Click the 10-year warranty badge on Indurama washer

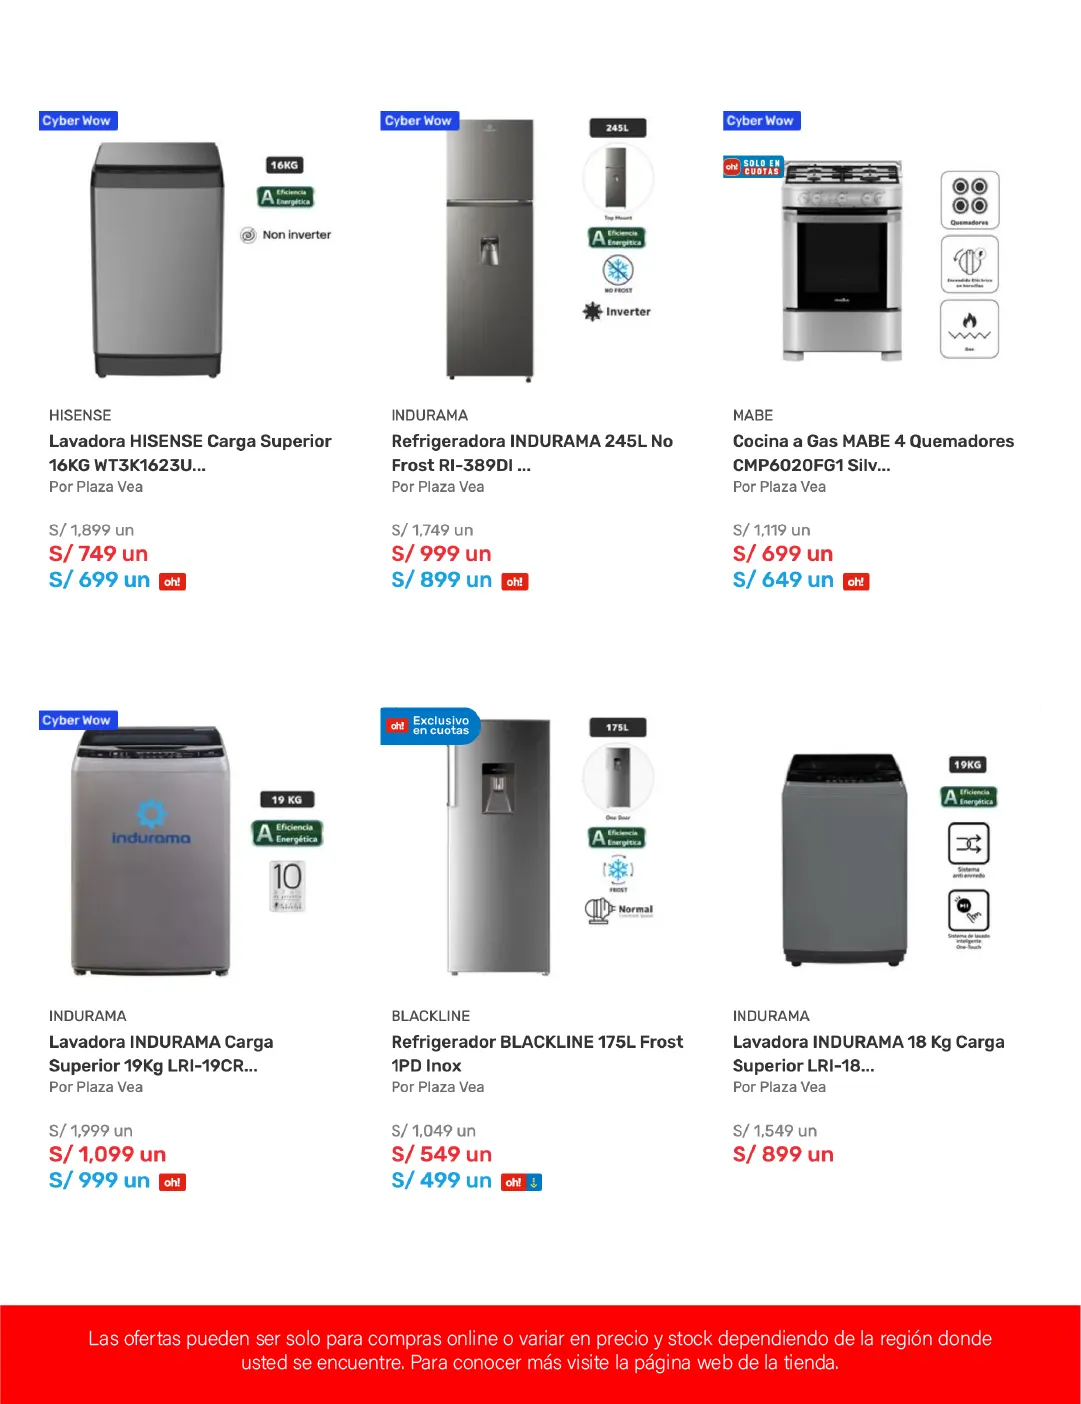tap(287, 885)
